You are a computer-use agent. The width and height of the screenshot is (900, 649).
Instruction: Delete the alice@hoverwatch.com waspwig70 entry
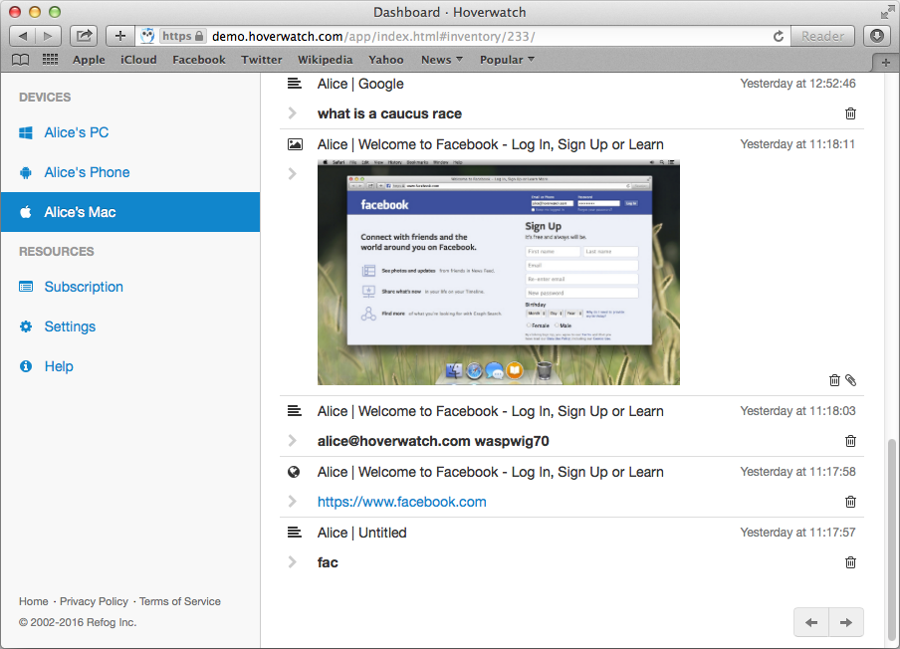click(x=851, y=441)
